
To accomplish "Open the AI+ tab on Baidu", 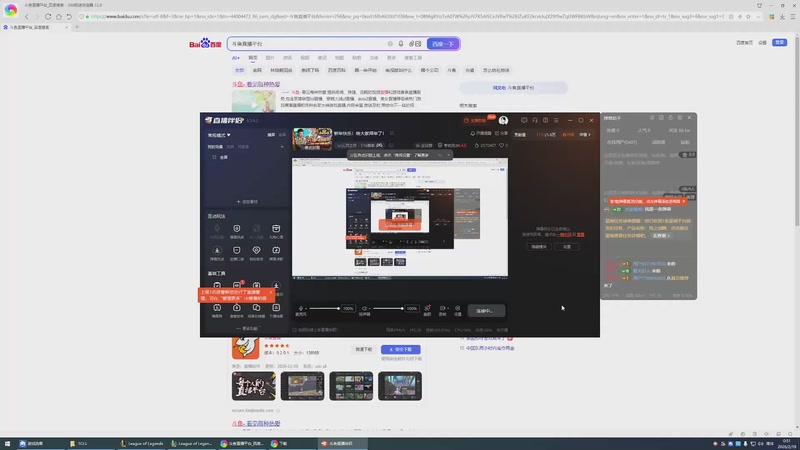I will pos(236,58).
